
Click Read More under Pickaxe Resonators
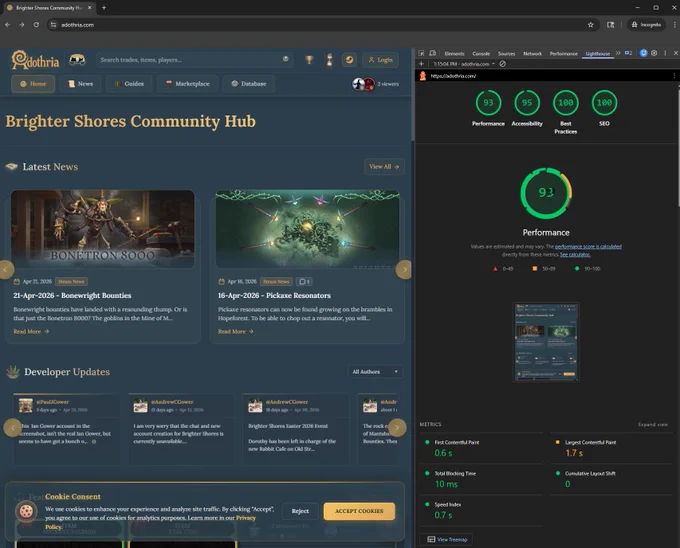tap(235, 331)
